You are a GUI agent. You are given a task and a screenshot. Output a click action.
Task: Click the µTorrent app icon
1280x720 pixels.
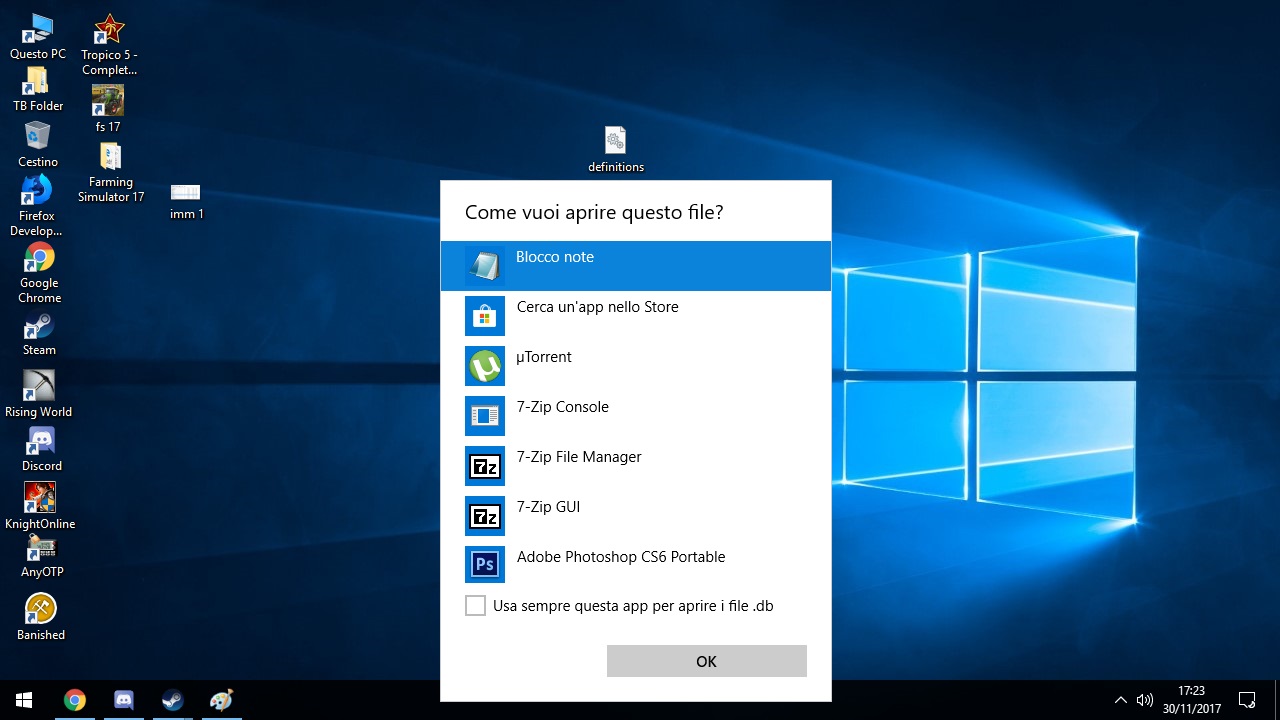pos(485,366)
